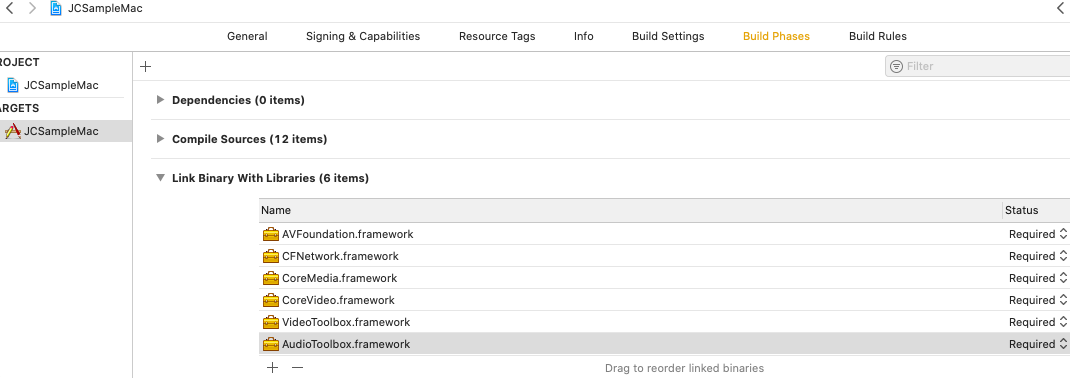Select the VideoToolbox.framework row
1070x378 pixels.
coord(665,322)
